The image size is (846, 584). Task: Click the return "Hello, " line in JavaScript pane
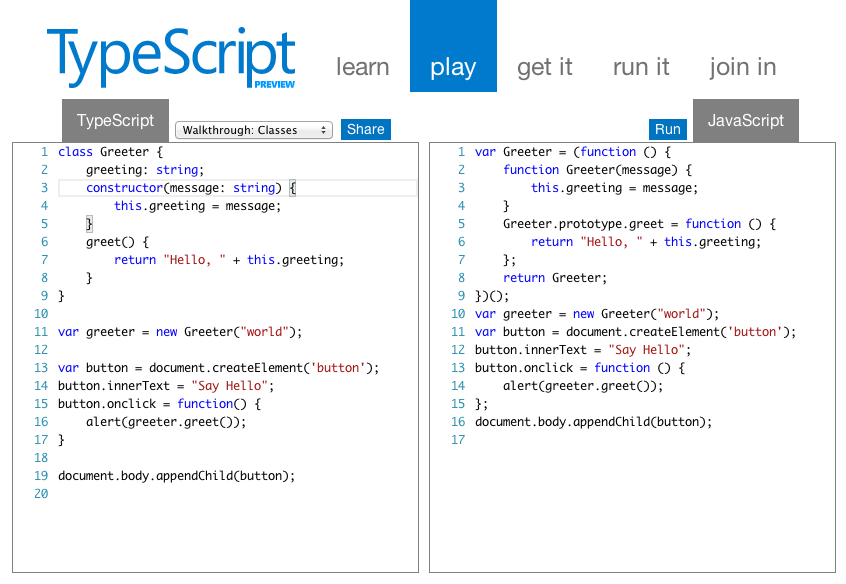(x=646, y=242)
